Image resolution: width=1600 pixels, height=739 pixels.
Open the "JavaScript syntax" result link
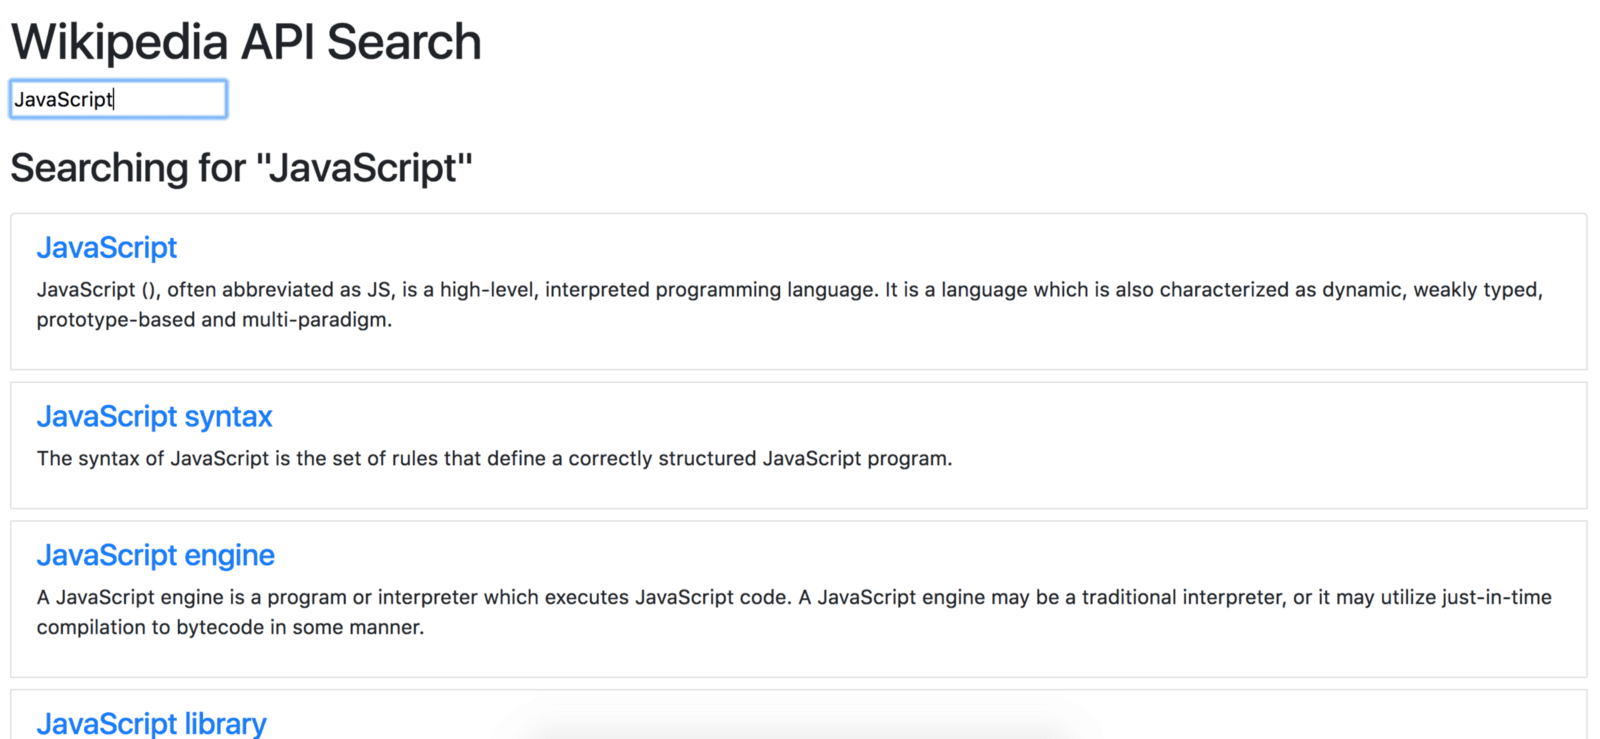(154, 417)
